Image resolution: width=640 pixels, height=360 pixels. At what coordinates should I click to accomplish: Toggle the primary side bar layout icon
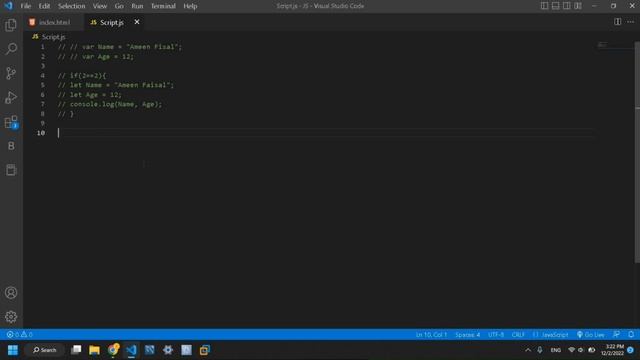pos(544,6)
